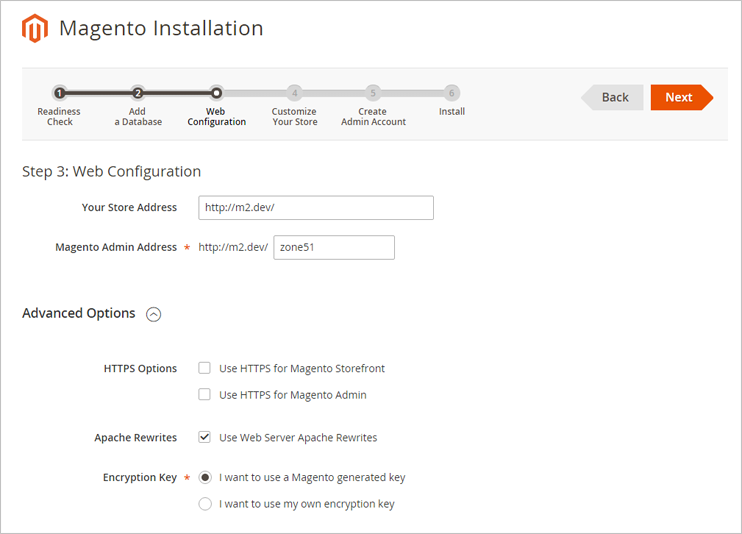Click the Encryption Key label

click(x=140, y=477)
